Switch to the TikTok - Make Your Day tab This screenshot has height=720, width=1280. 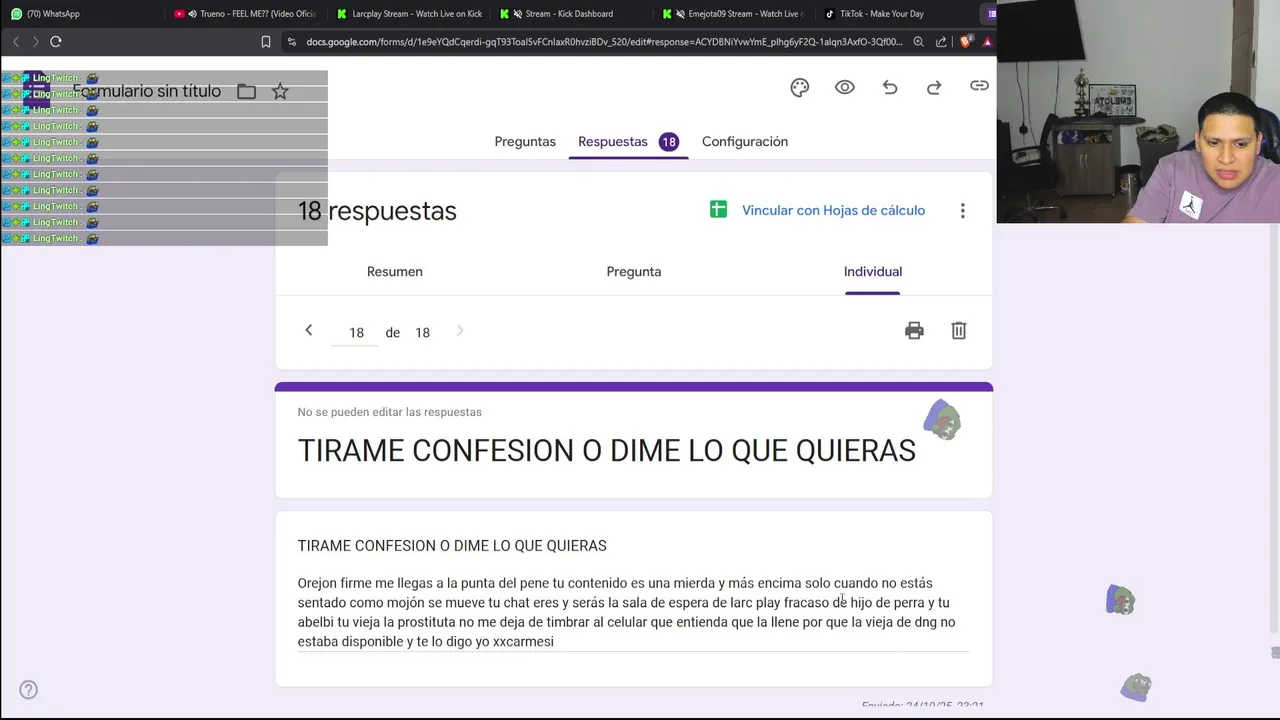pyautogui.click(x=896, y=14)
